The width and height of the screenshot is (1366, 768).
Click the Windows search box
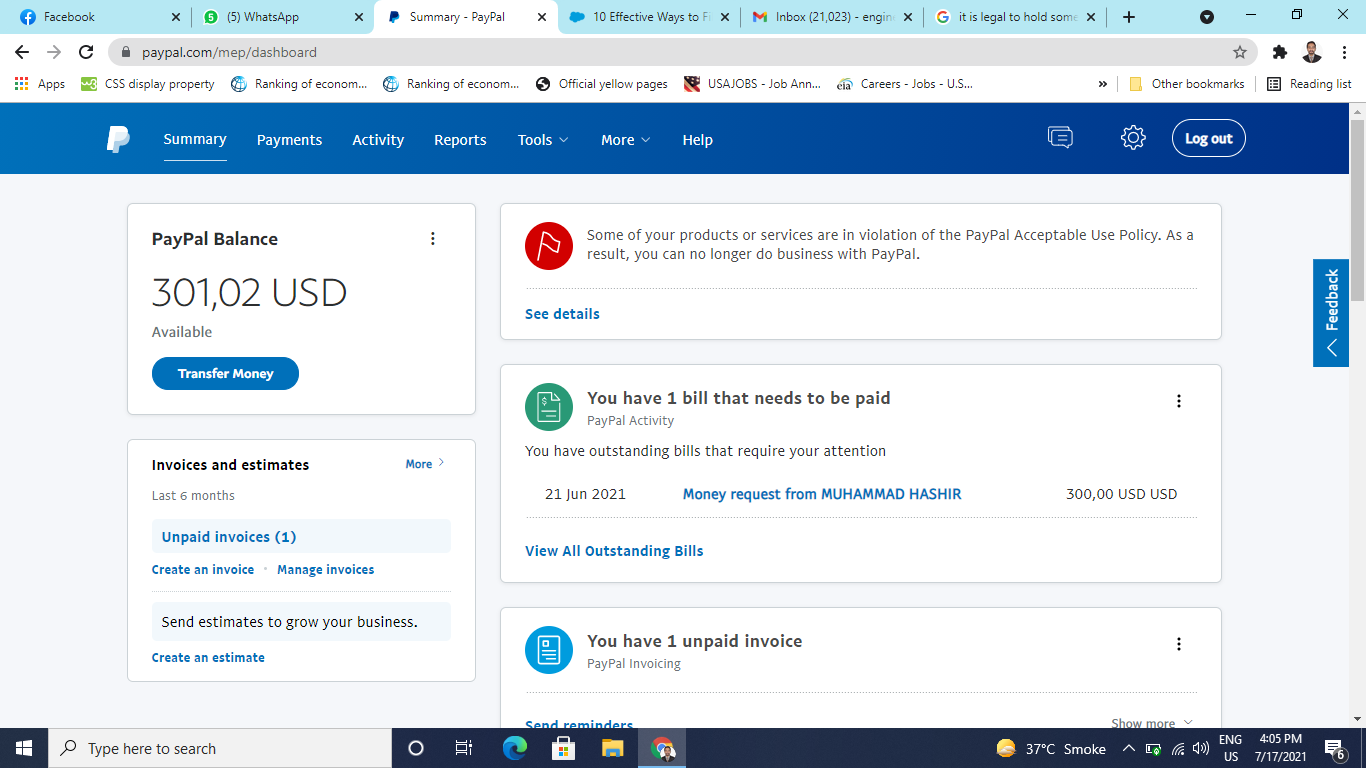tap(219, 748)
